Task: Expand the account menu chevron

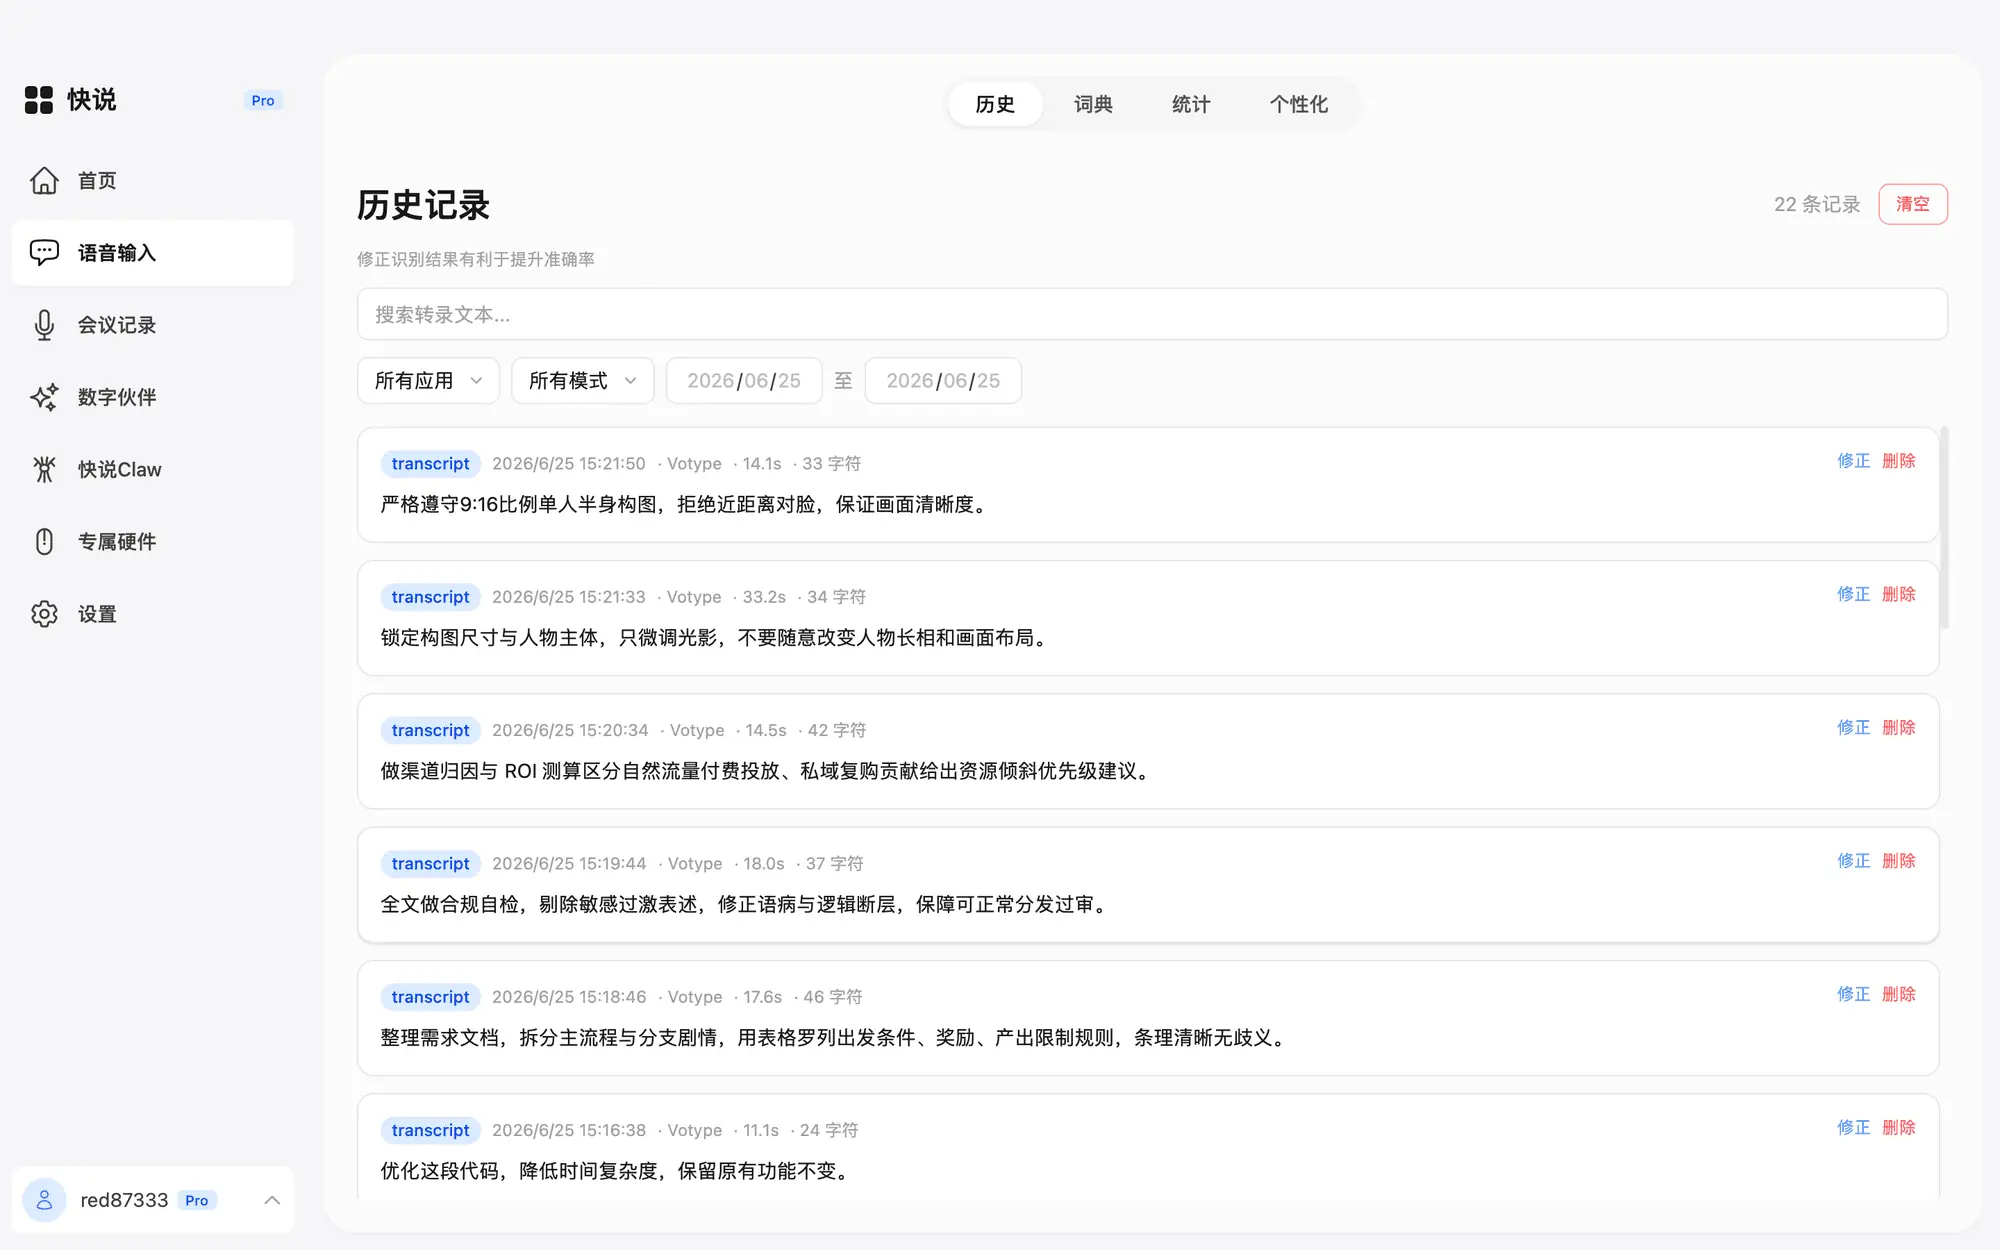Action: point(272,1200)
